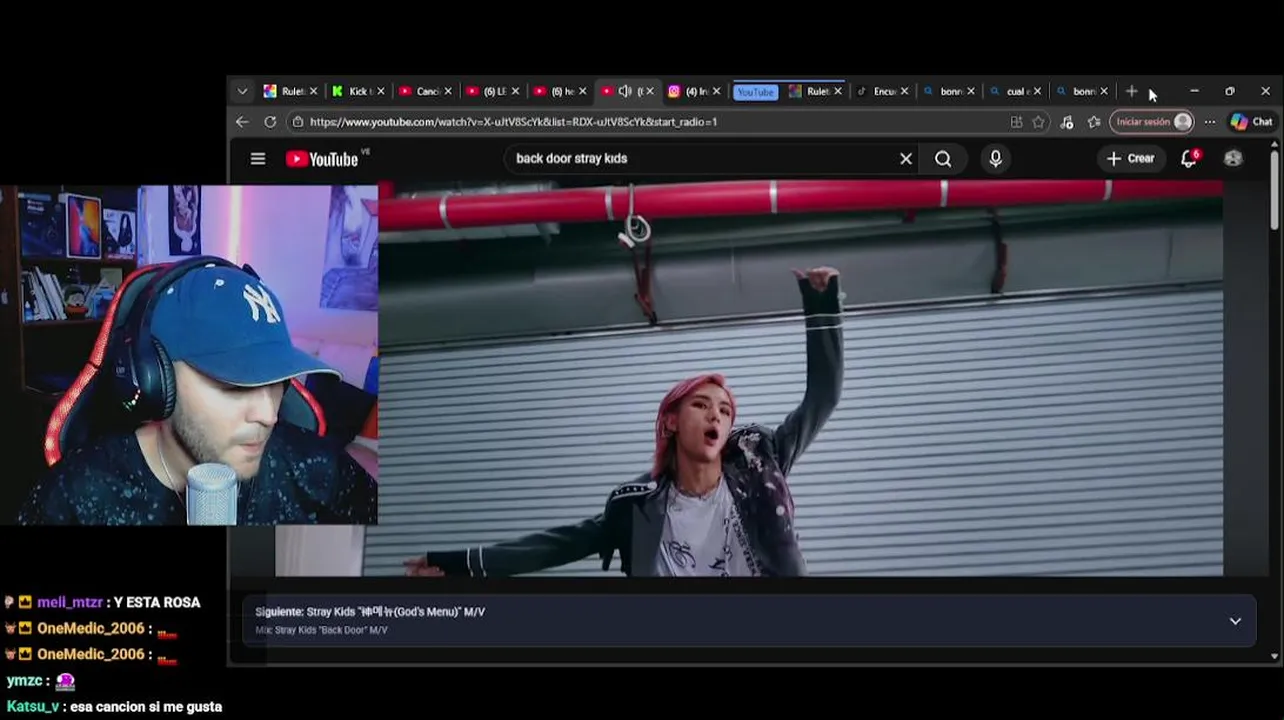Switch to the (6) LE YouTube tab
The image size is (1284, 720).
click(x=485, y=91)
